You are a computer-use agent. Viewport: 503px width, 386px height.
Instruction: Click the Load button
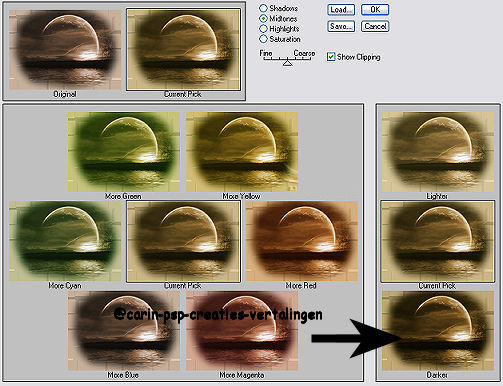341,10
